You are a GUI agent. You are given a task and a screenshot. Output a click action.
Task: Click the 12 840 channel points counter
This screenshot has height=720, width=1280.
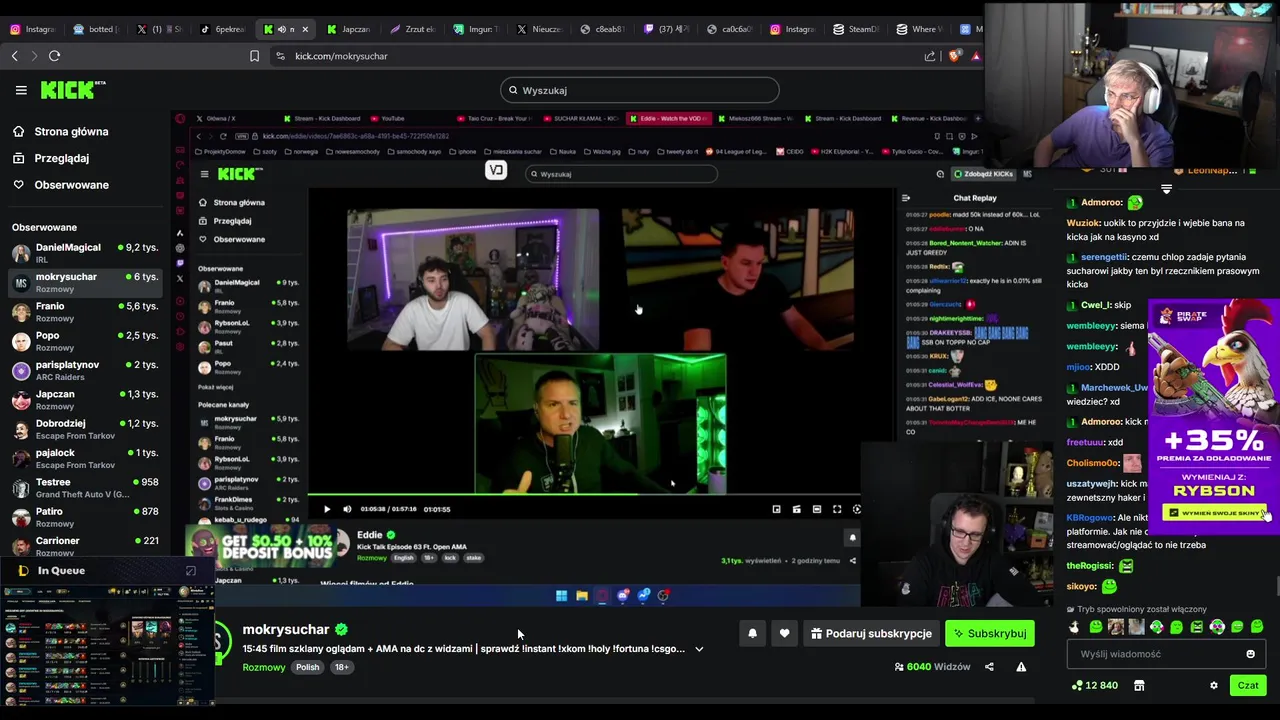(1094, 685)
